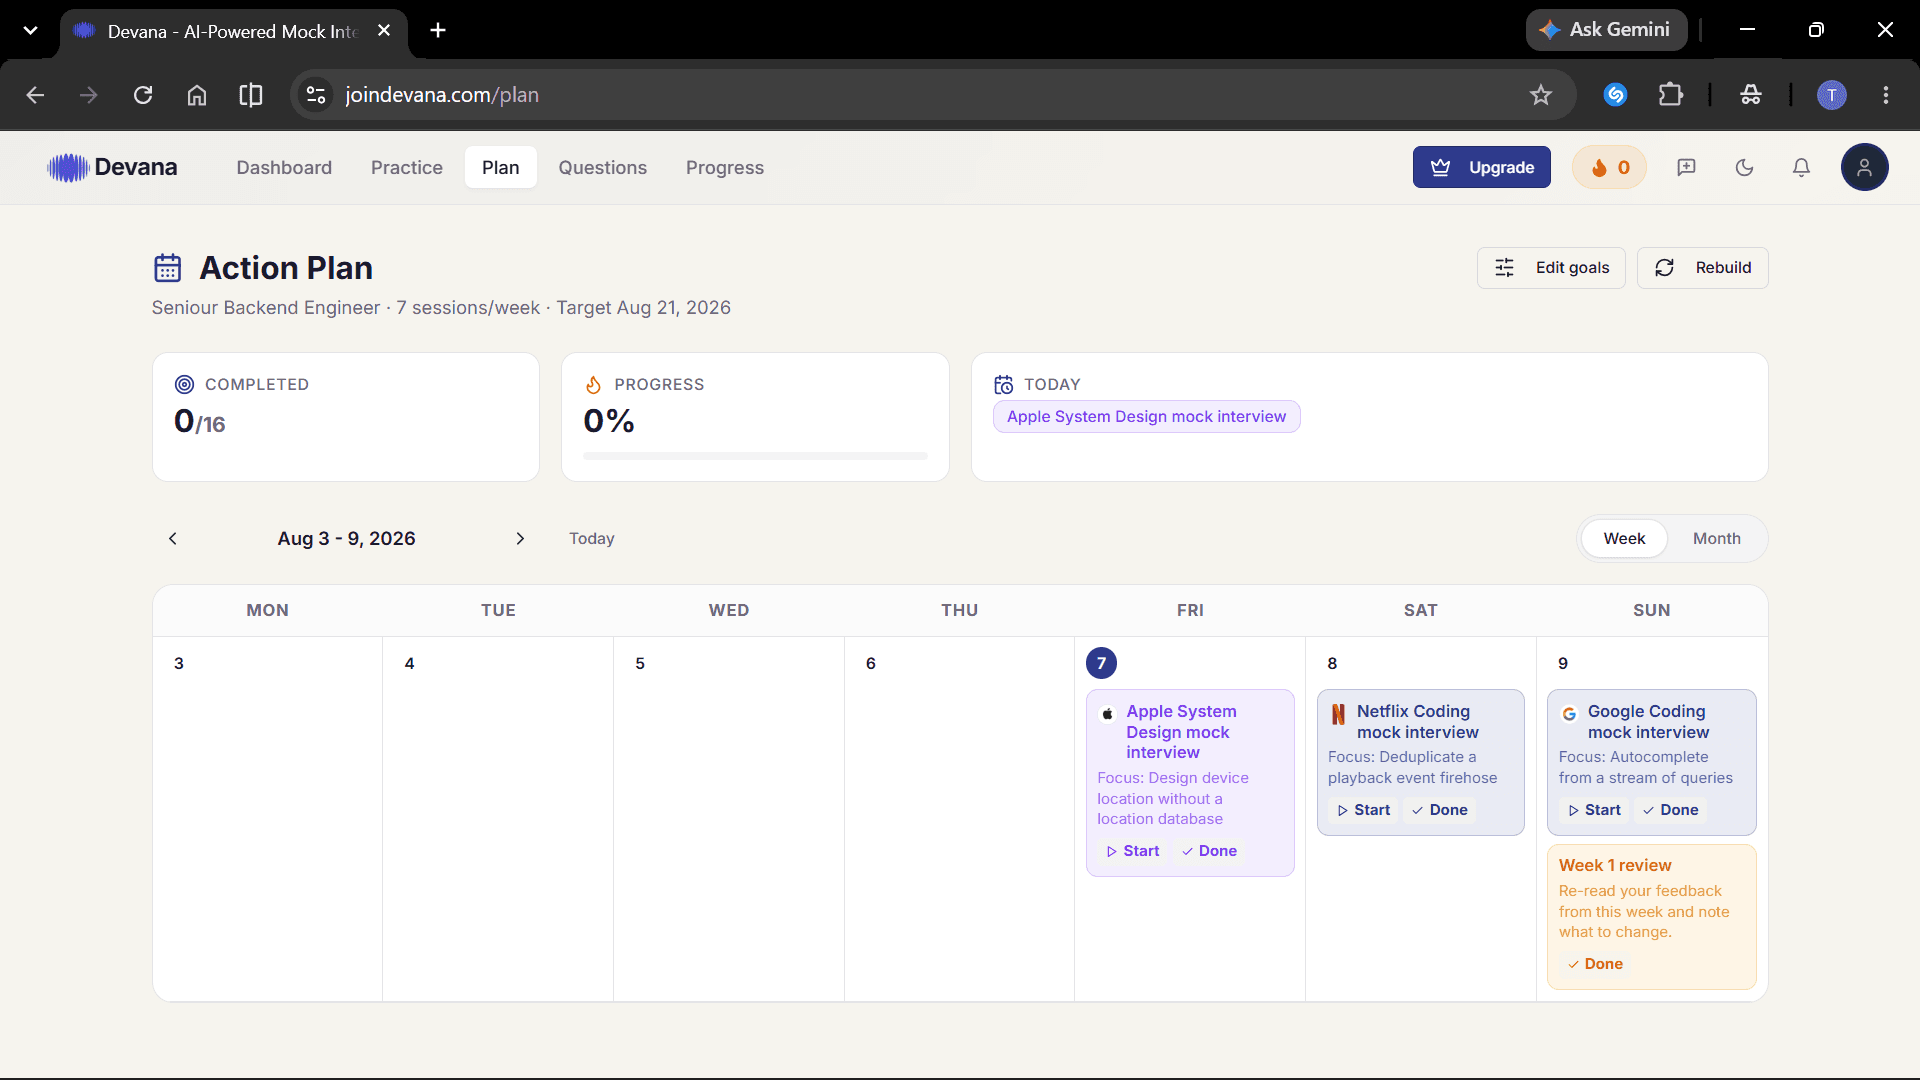The image size is (1920, 1080).
Task: Select the Plan tab
Action: point(501,167)
